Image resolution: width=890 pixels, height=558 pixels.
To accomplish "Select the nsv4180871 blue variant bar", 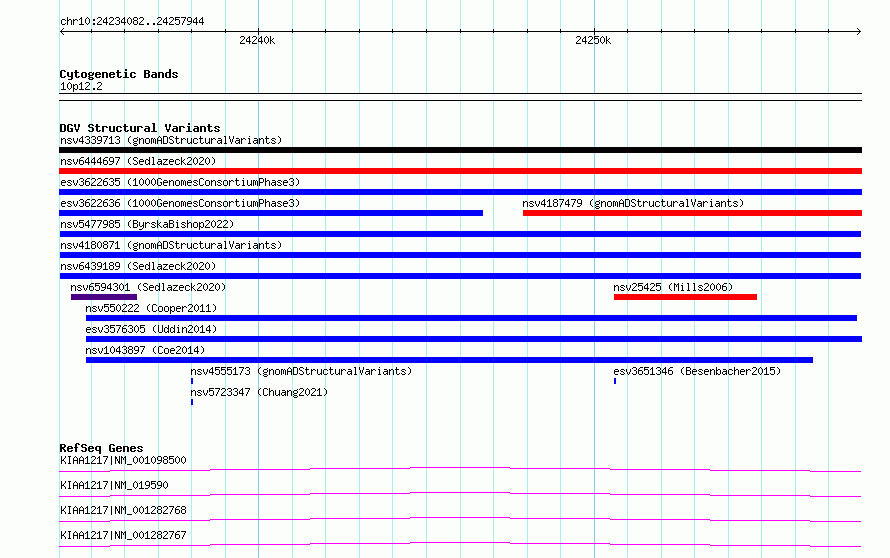I will (x=460, y=255).
